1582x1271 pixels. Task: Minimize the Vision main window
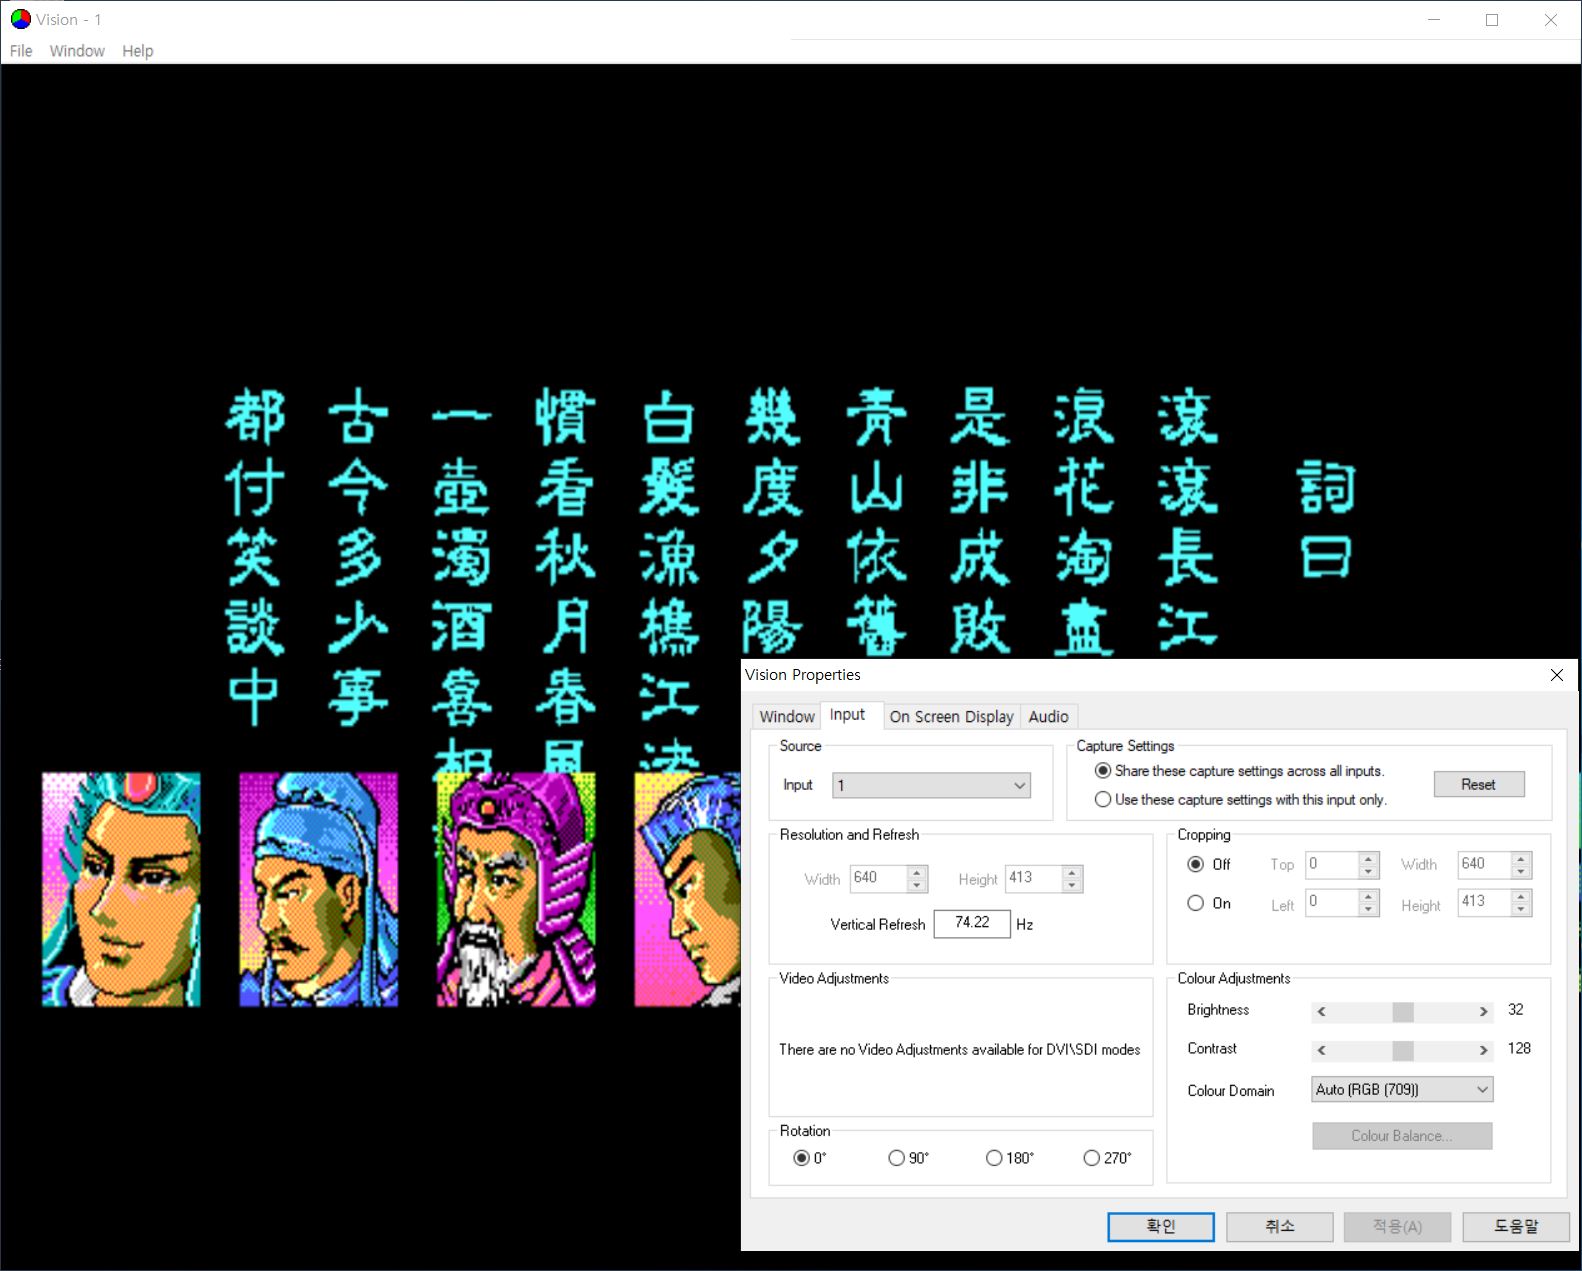[x=1434, y=20]
